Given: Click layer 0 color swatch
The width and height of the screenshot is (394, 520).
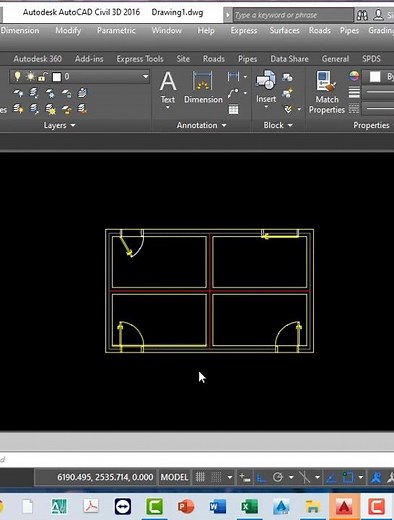Looking at the screenshot, I should click(57, 77).
